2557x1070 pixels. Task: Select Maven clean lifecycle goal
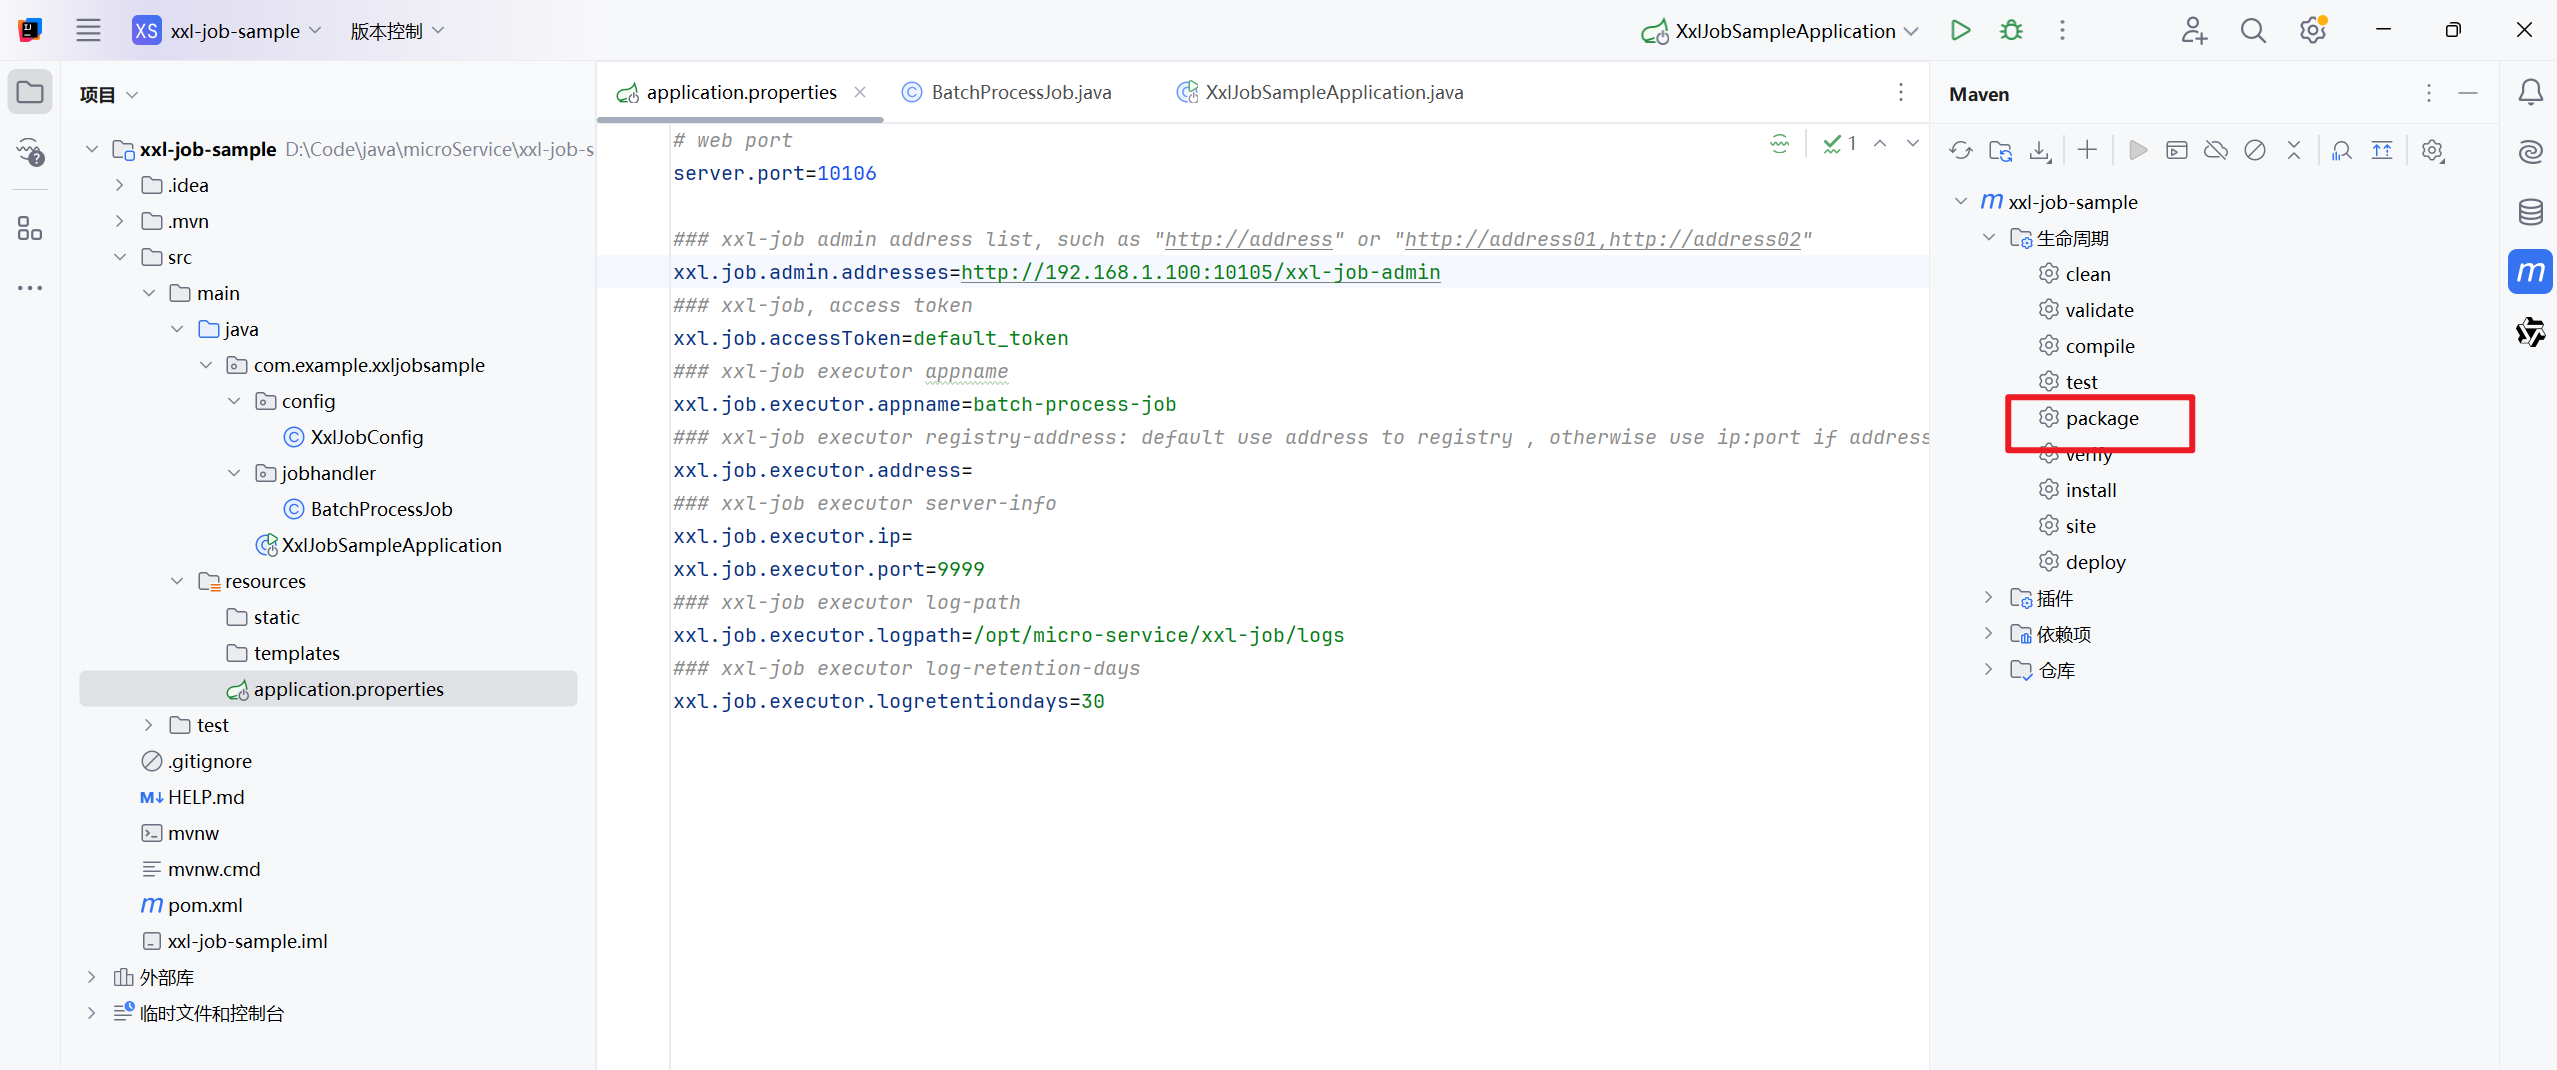(x=2088, y=274)
